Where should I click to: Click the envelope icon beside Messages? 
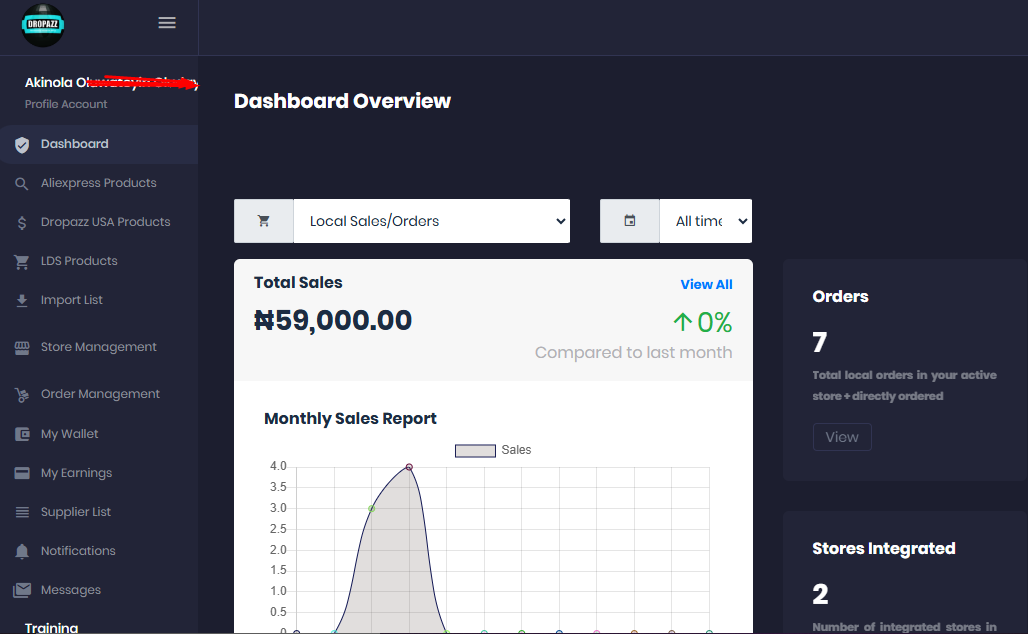pyautogui.click(x=22, y=591)
